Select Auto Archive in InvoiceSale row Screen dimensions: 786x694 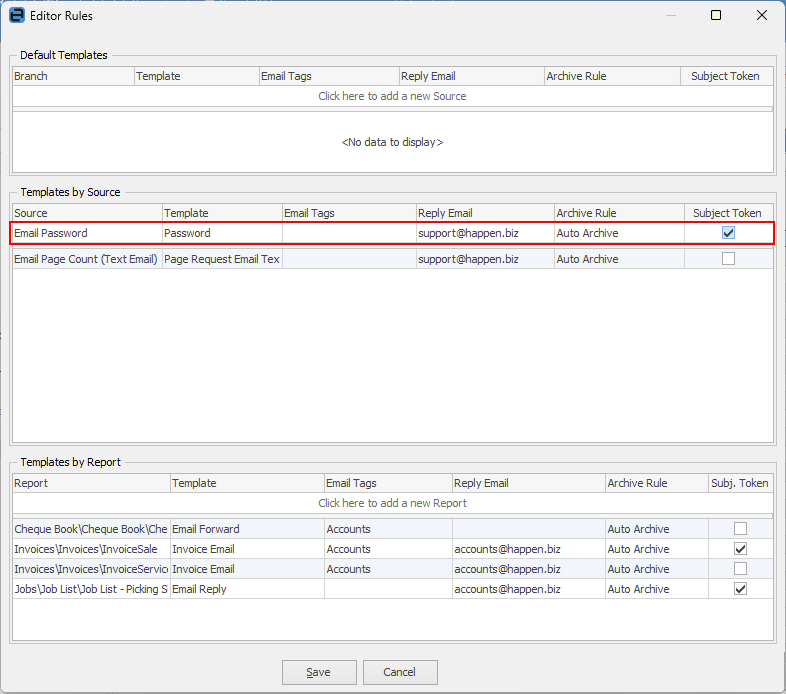point(657,549)
